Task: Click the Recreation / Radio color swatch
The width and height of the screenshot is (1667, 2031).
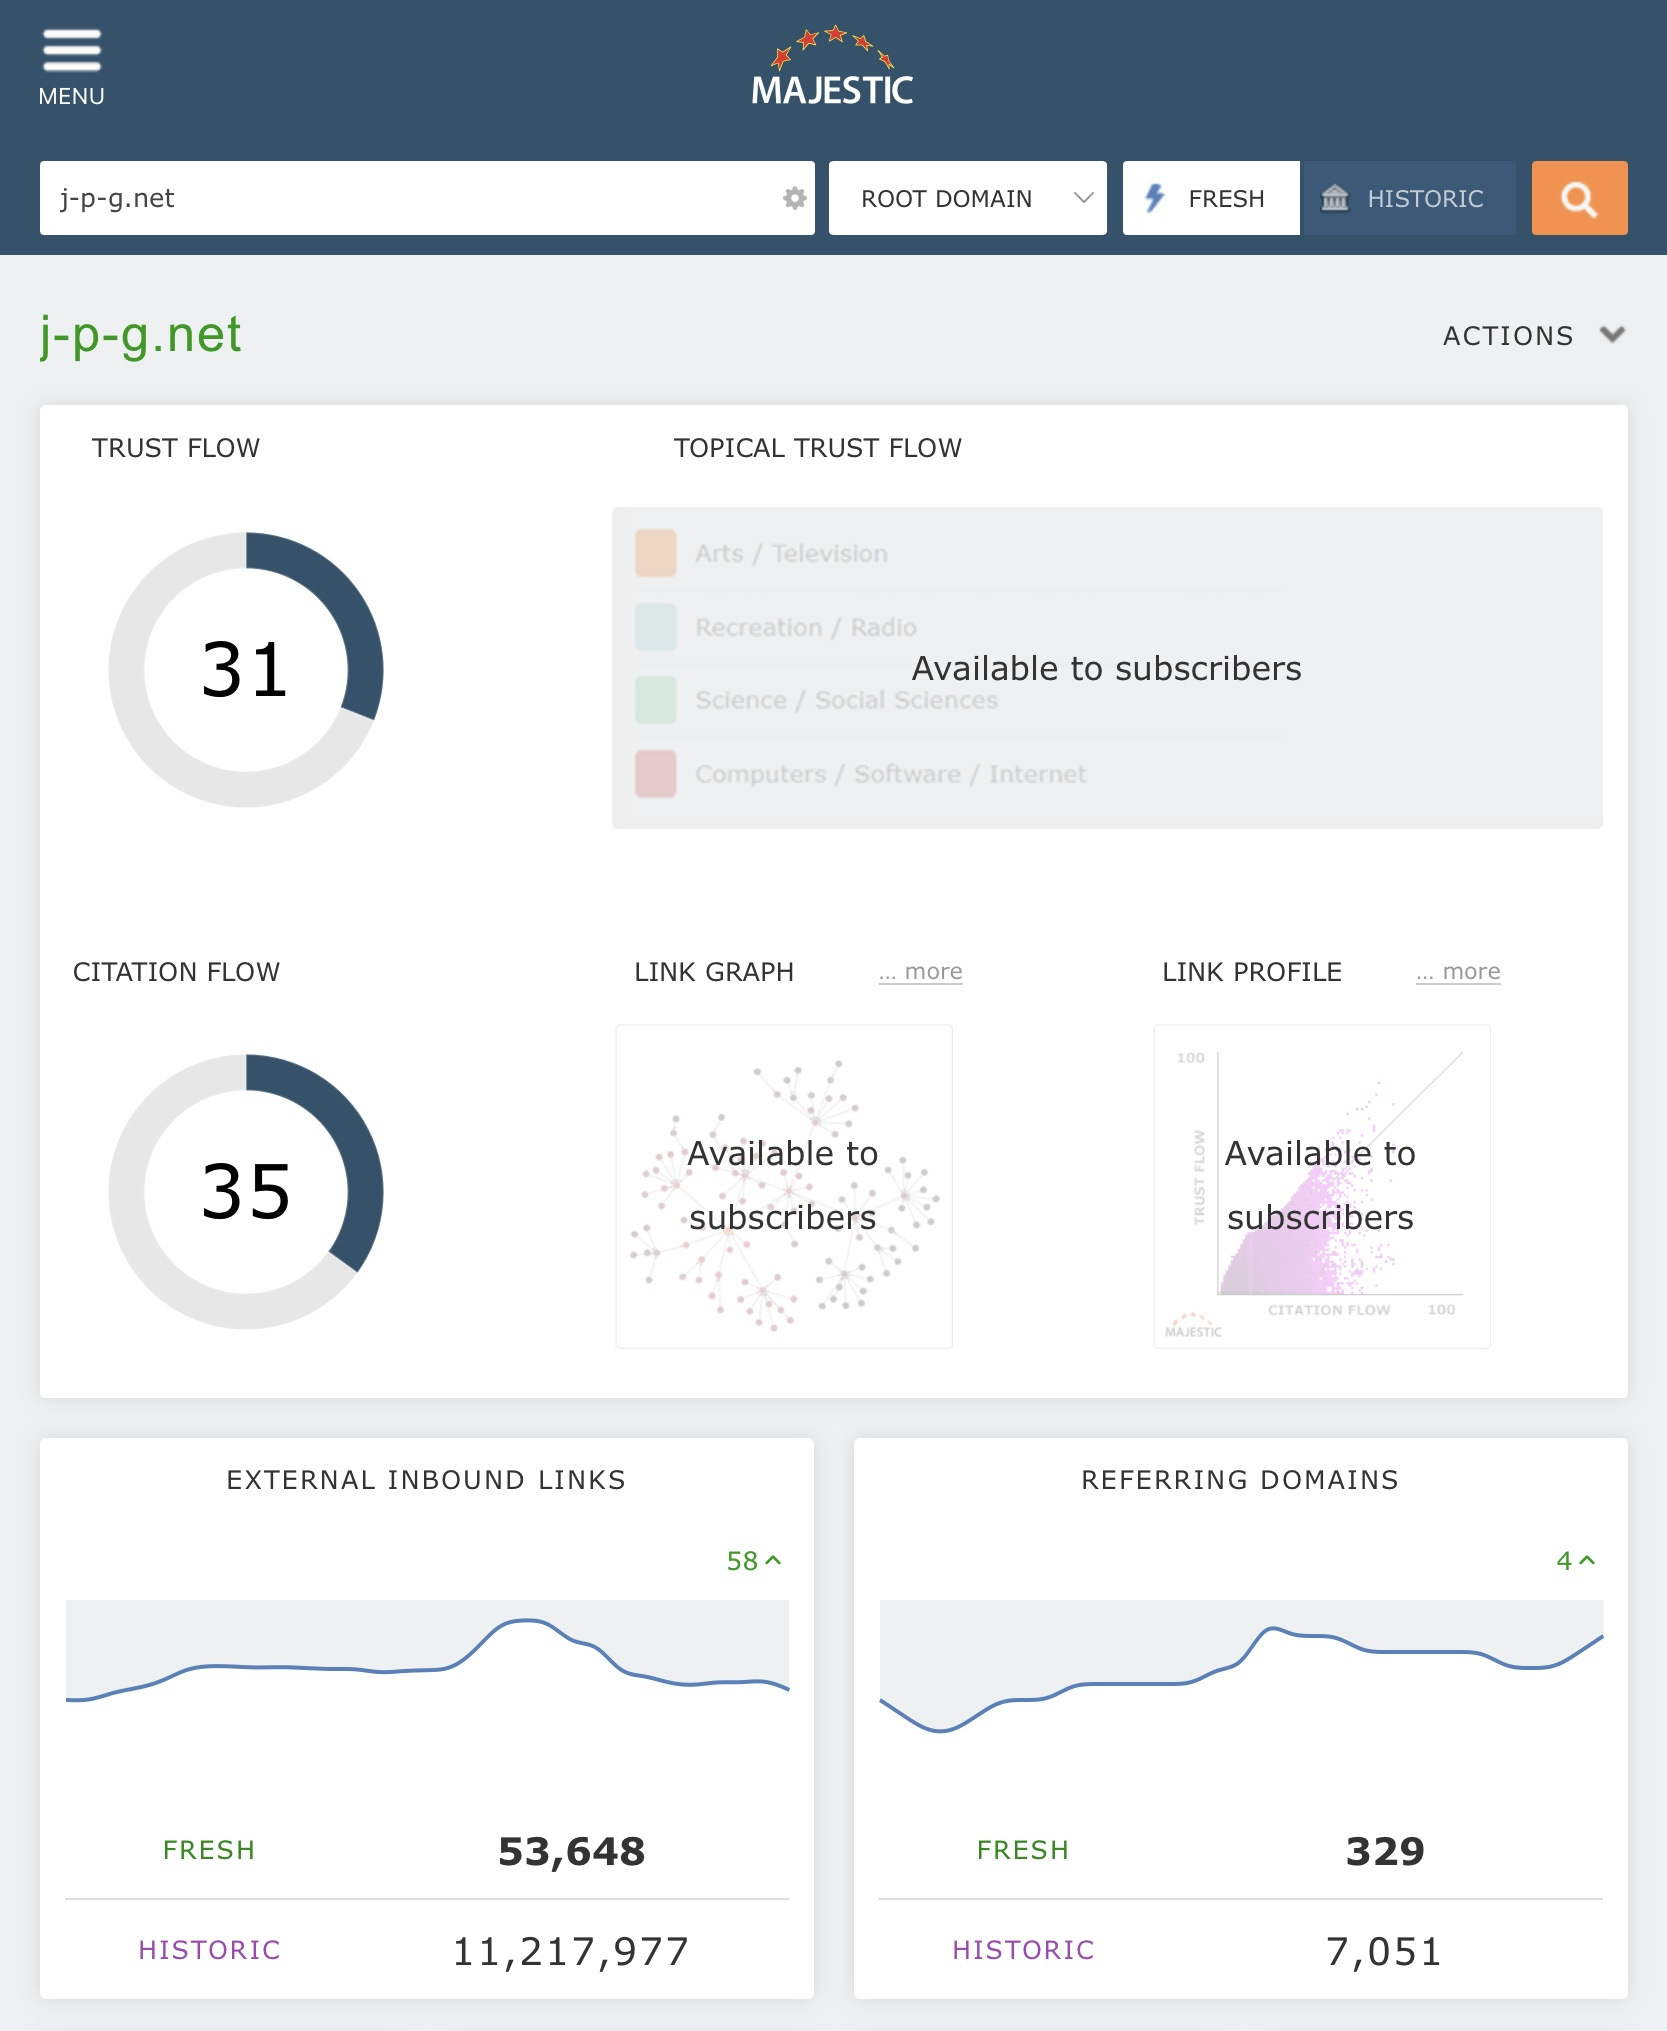Action: tap(656, 627)
